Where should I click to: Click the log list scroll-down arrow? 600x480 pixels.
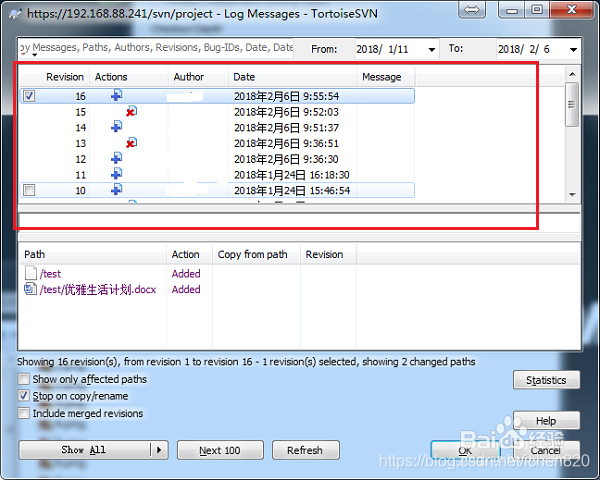(x=572, y=195)
